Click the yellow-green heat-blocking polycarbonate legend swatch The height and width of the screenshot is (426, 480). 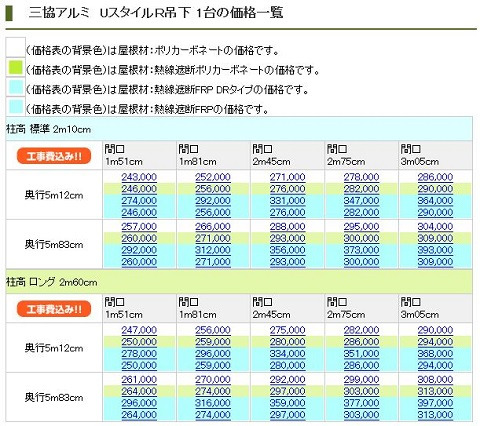[15, 67]
